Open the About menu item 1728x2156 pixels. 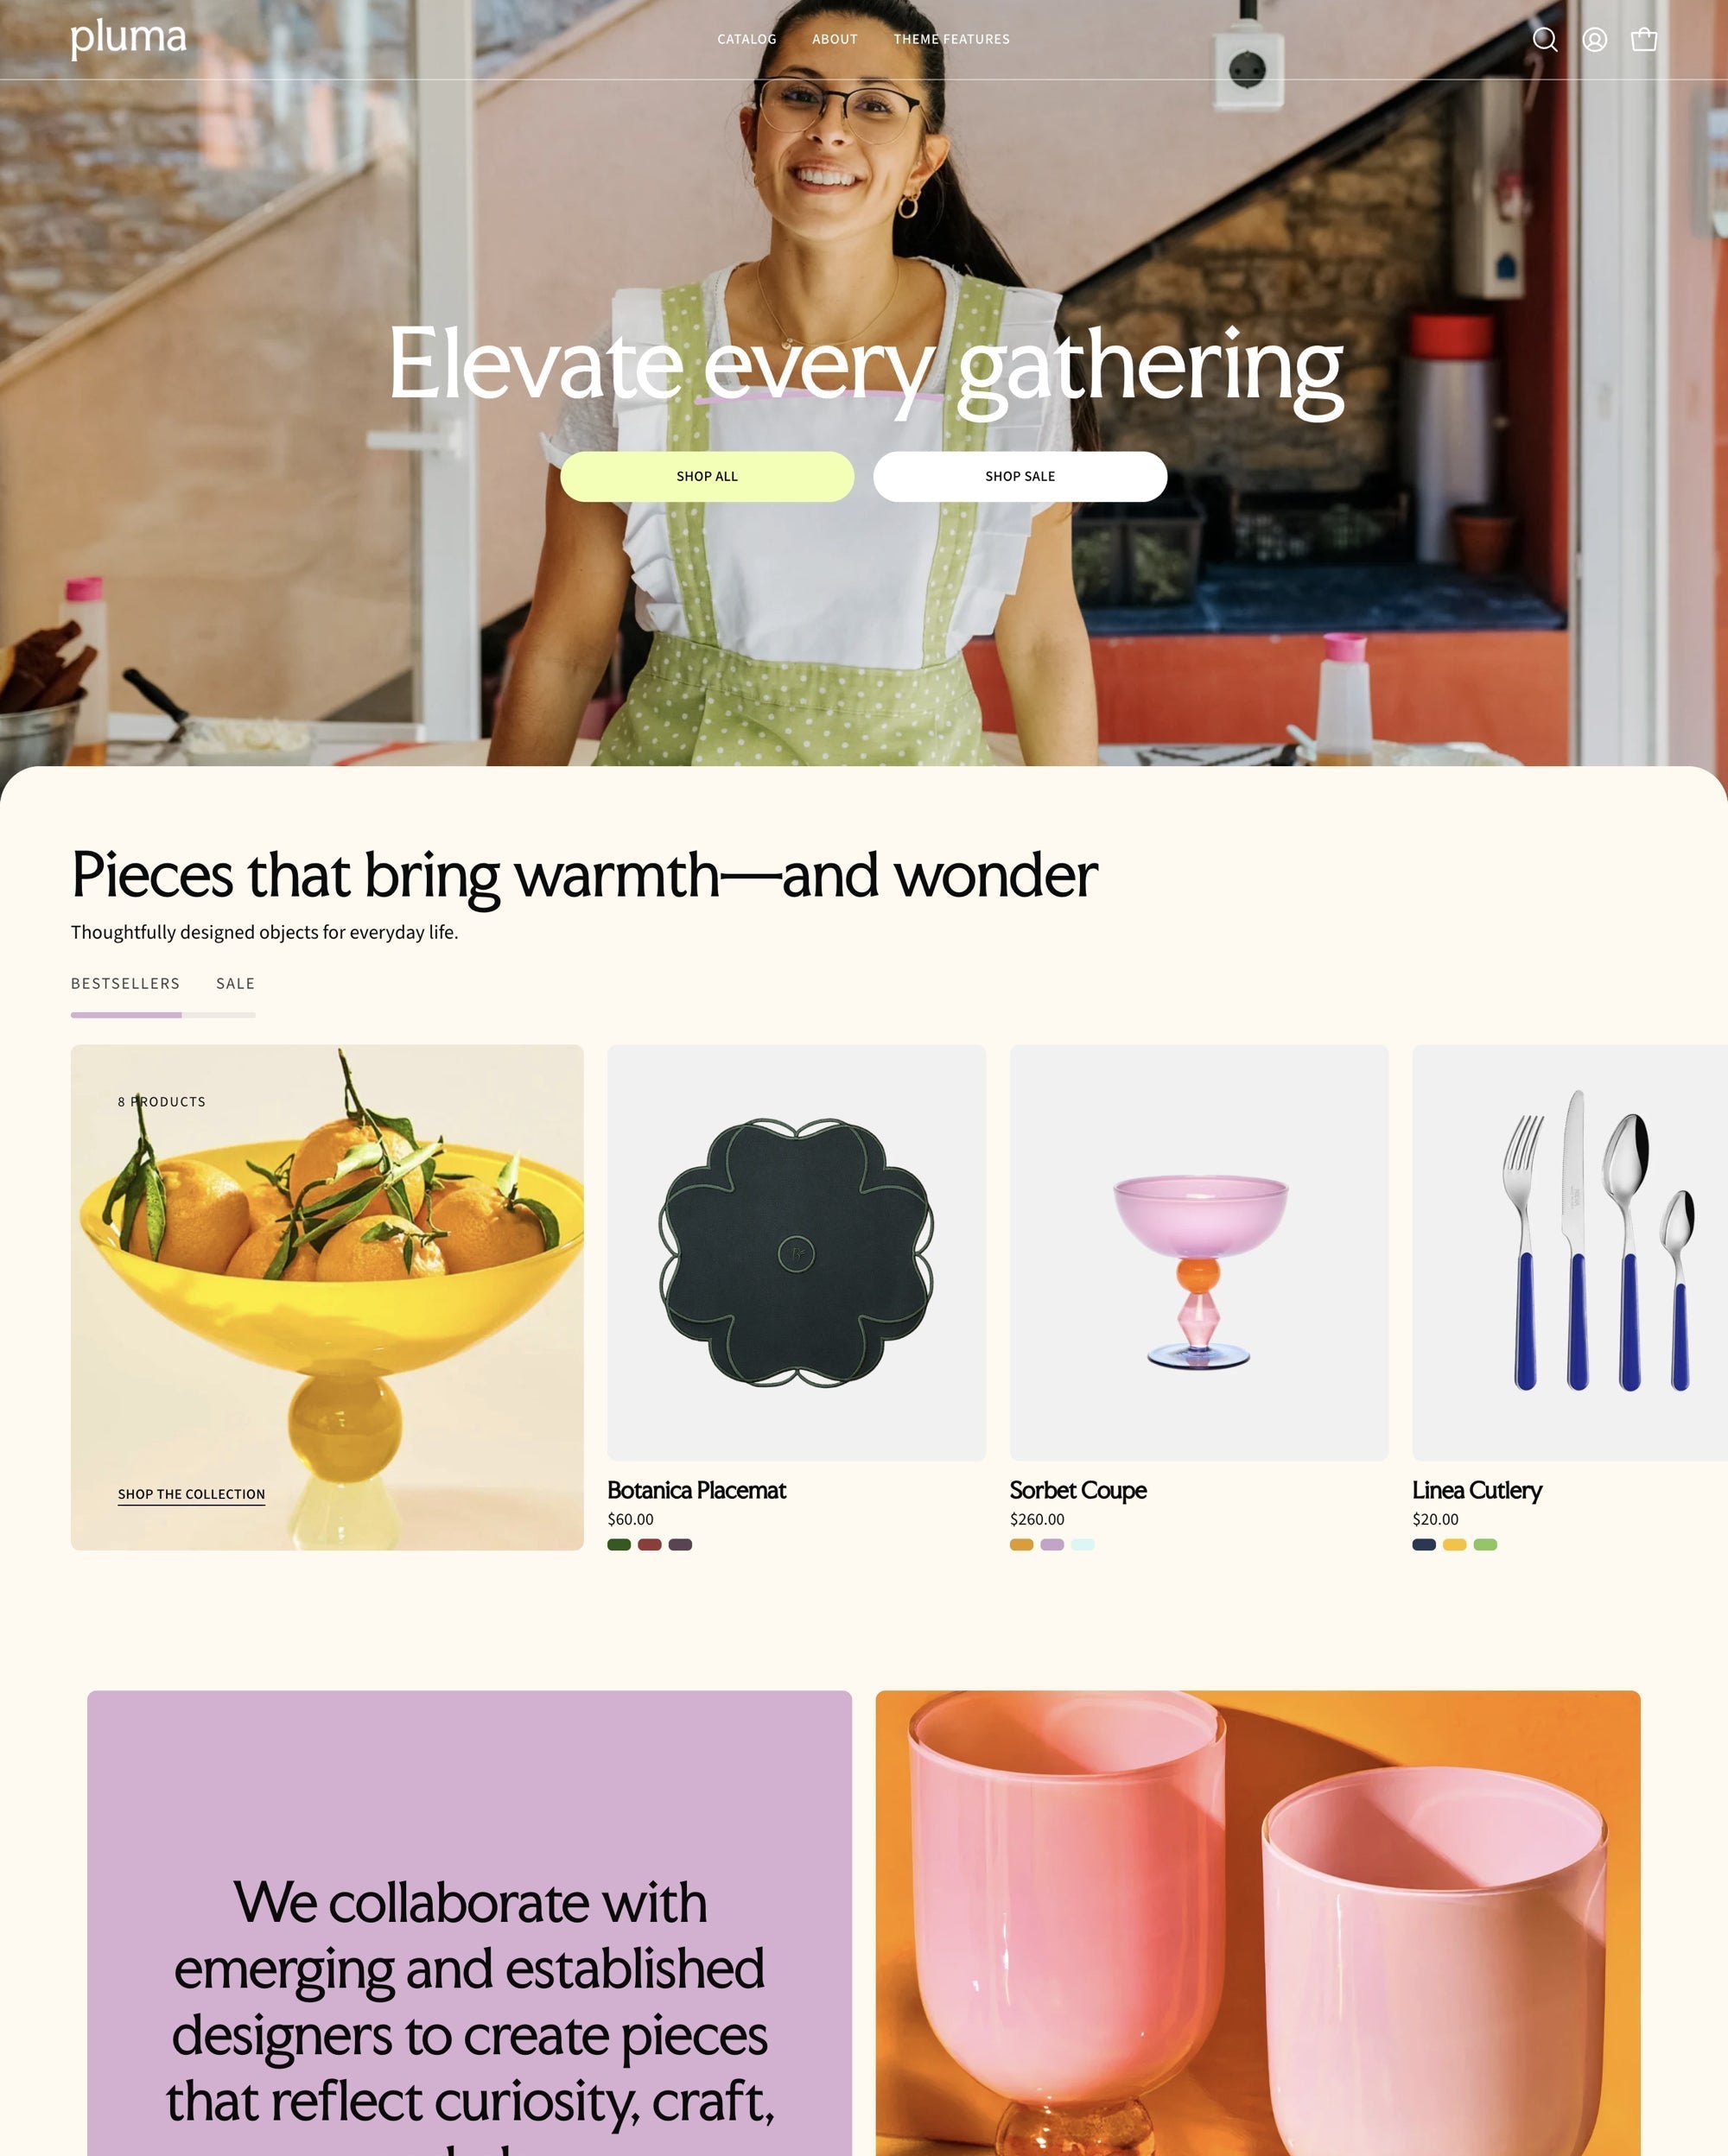835,39
